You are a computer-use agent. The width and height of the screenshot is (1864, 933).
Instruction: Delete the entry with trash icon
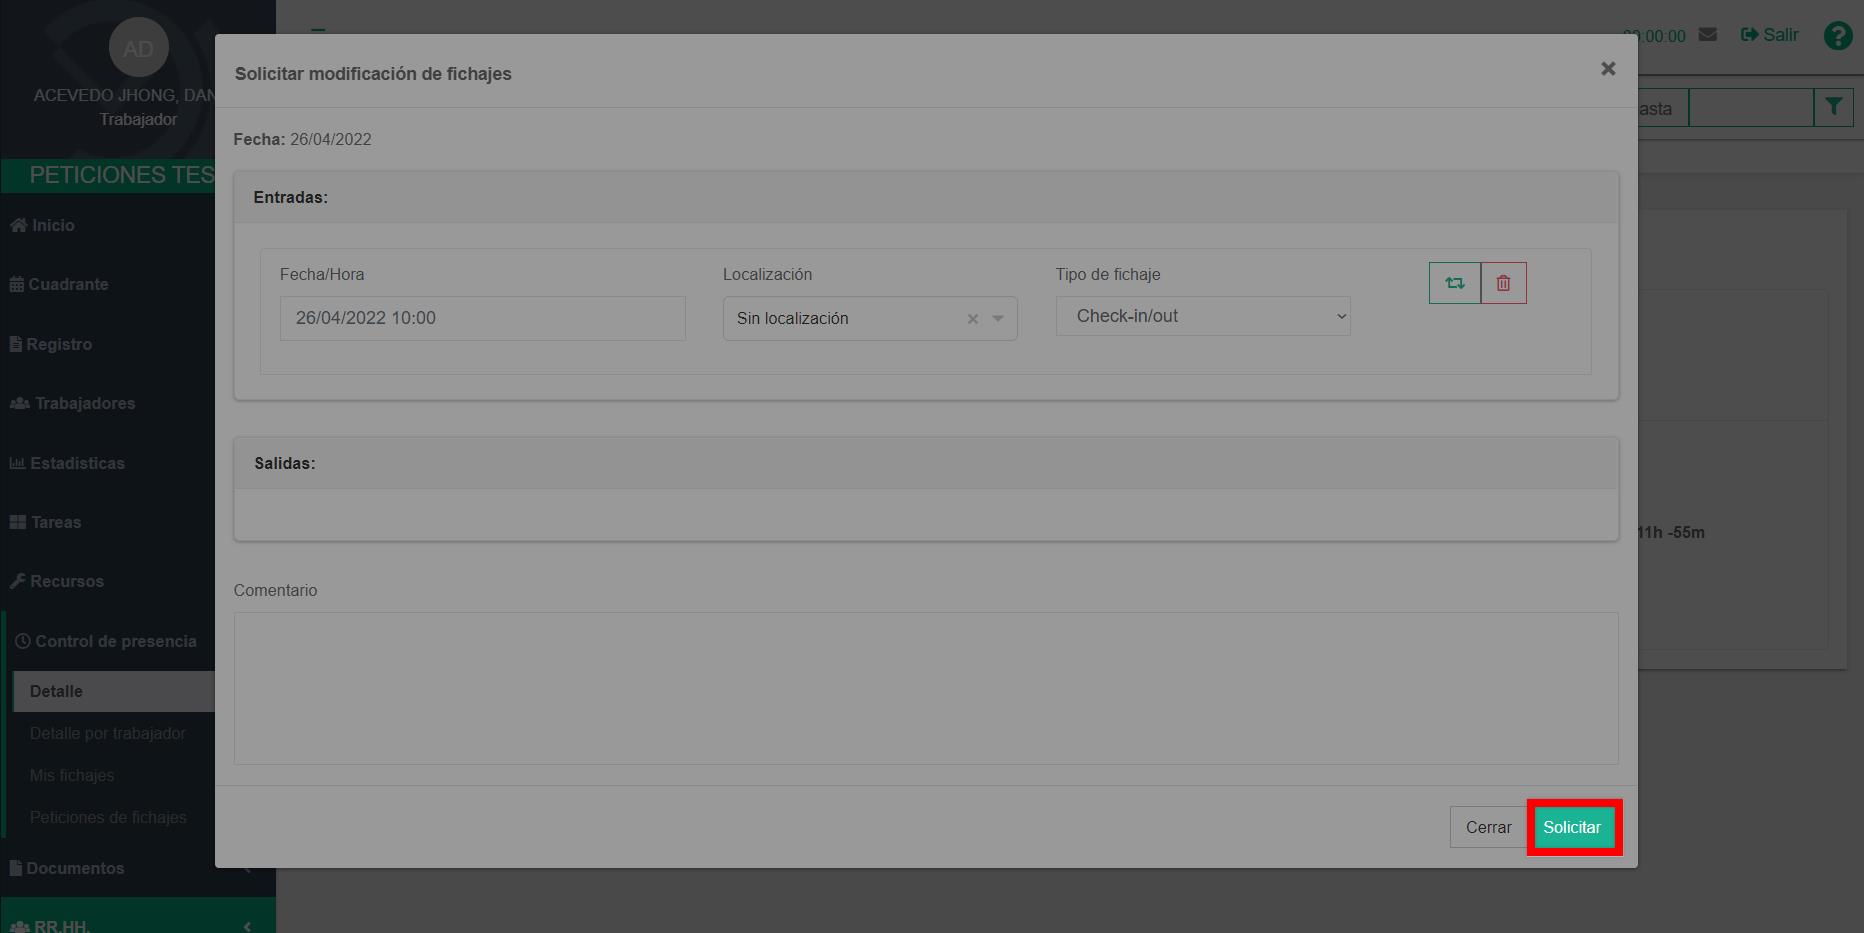(x=1503, y=283)
